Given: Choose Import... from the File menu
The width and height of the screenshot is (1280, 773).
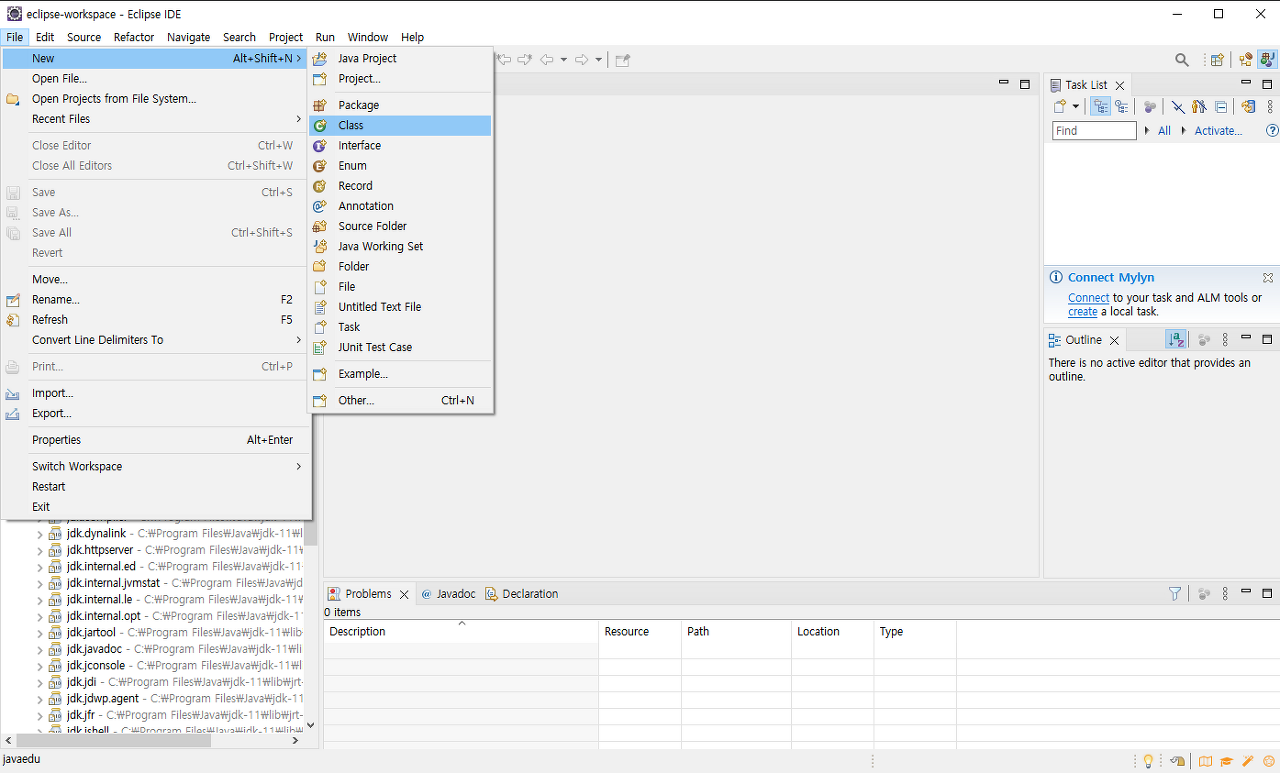Looking at the screenshot, I should pyautogui.click(x=155, y=393).
